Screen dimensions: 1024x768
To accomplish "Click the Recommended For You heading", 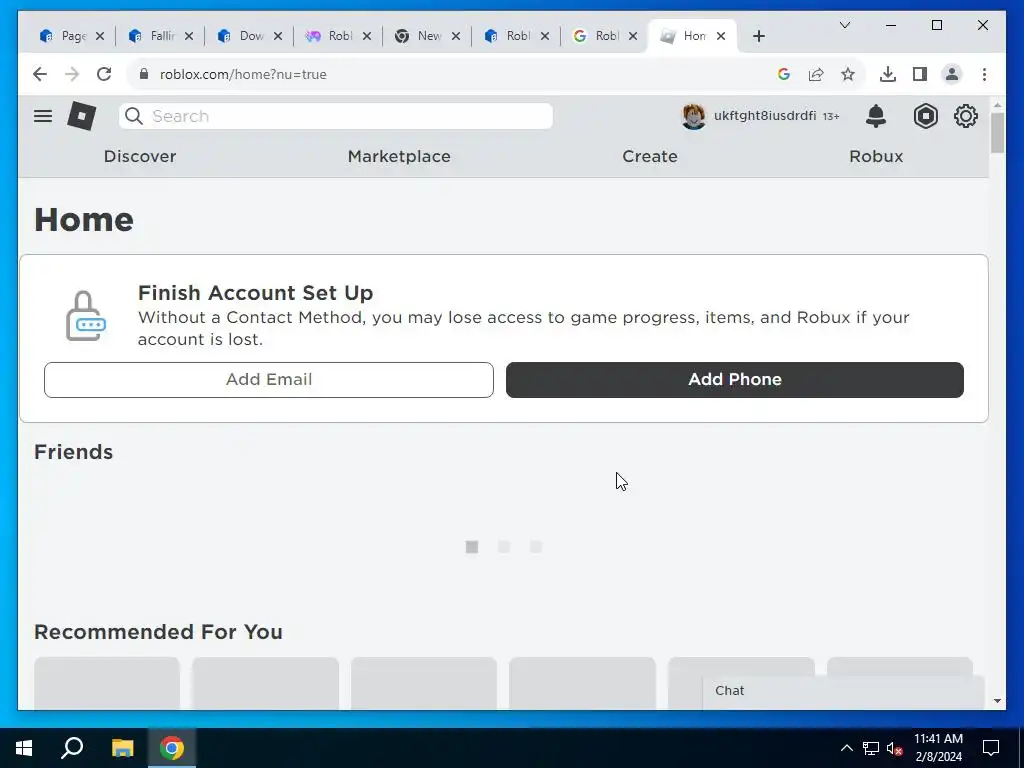I will [x=158, y=632].
